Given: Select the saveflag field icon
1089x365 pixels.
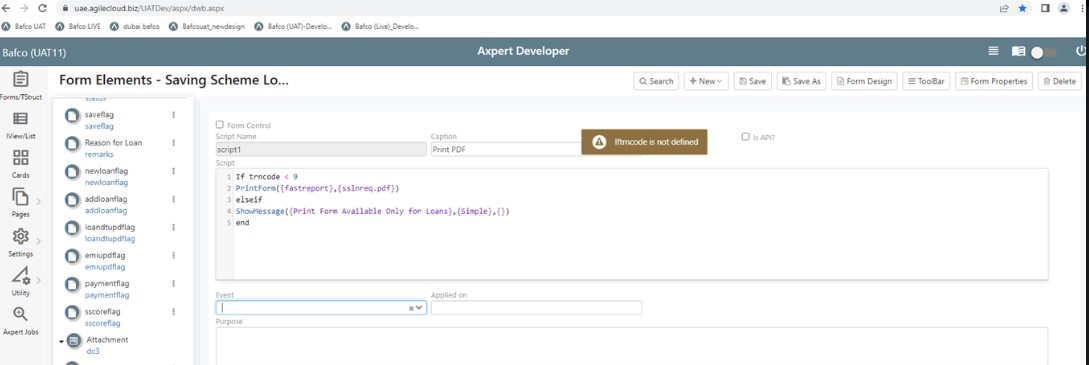Looking at the screenshot, I should 72,116.
